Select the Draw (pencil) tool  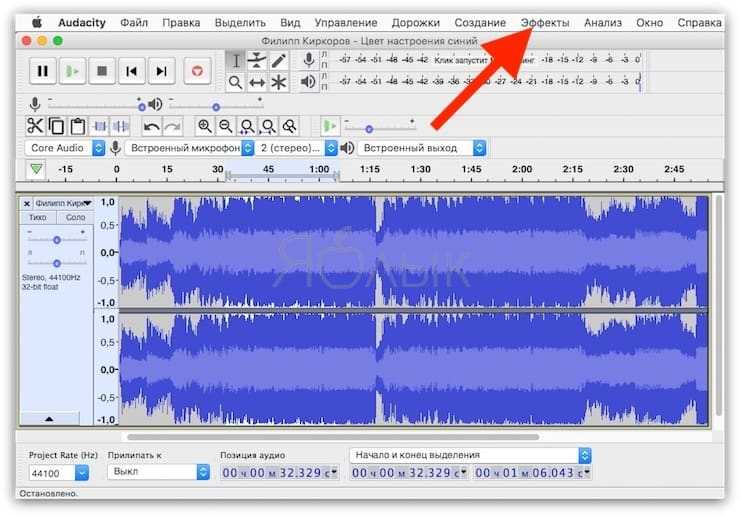point(278,61)
